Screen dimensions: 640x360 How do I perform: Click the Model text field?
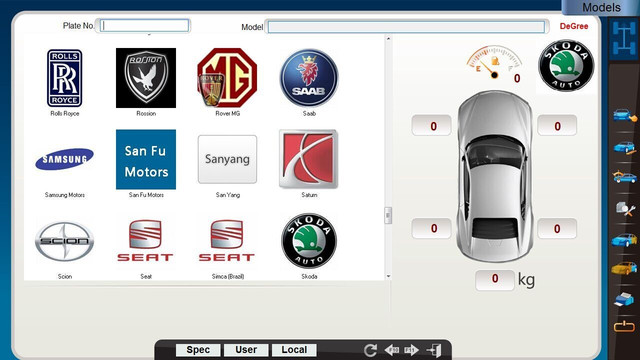[x=406, y=27]
